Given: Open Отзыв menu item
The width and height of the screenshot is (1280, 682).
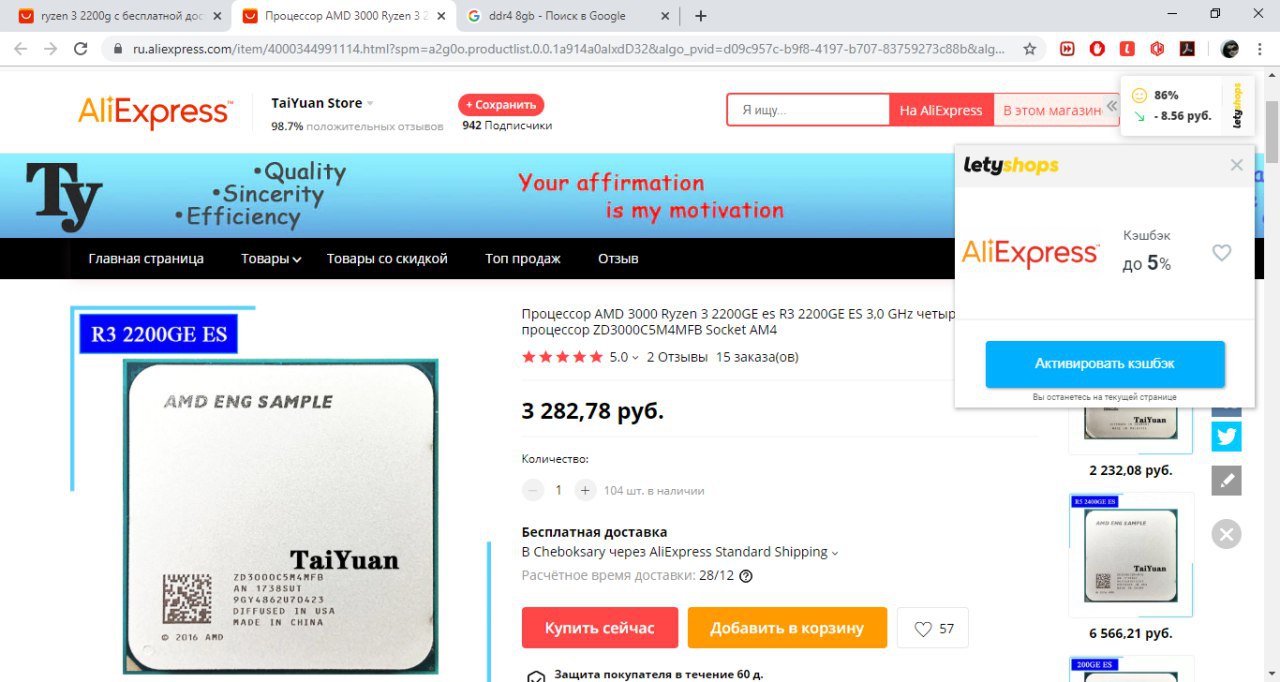Looking at the screenshot, I should point(618,258).
